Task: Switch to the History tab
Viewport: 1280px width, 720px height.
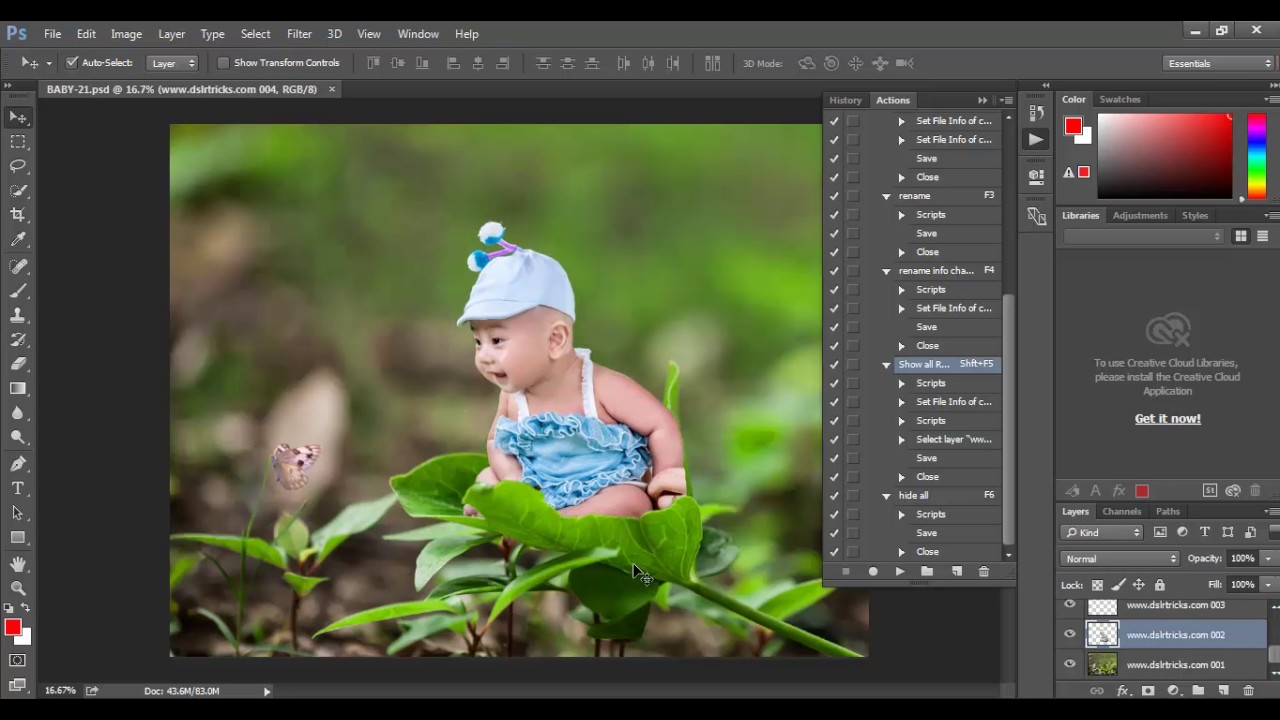Action: coord(845,100)
